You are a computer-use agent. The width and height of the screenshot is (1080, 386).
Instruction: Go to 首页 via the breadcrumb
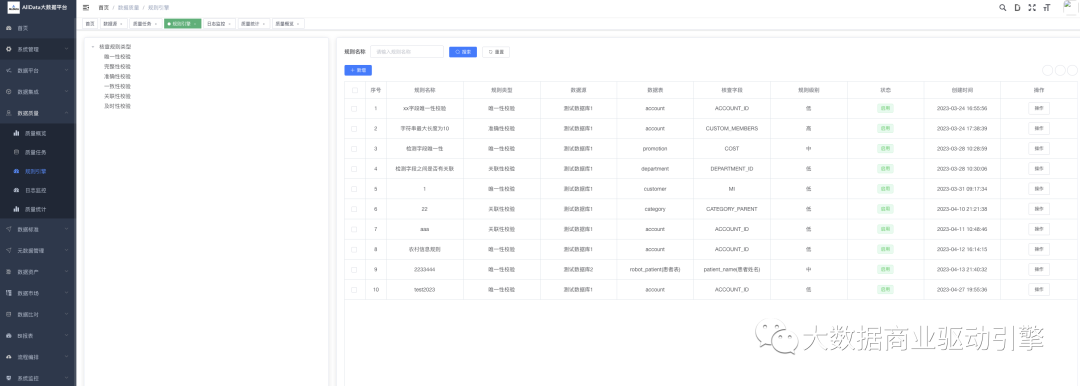(x=103, y=8)
